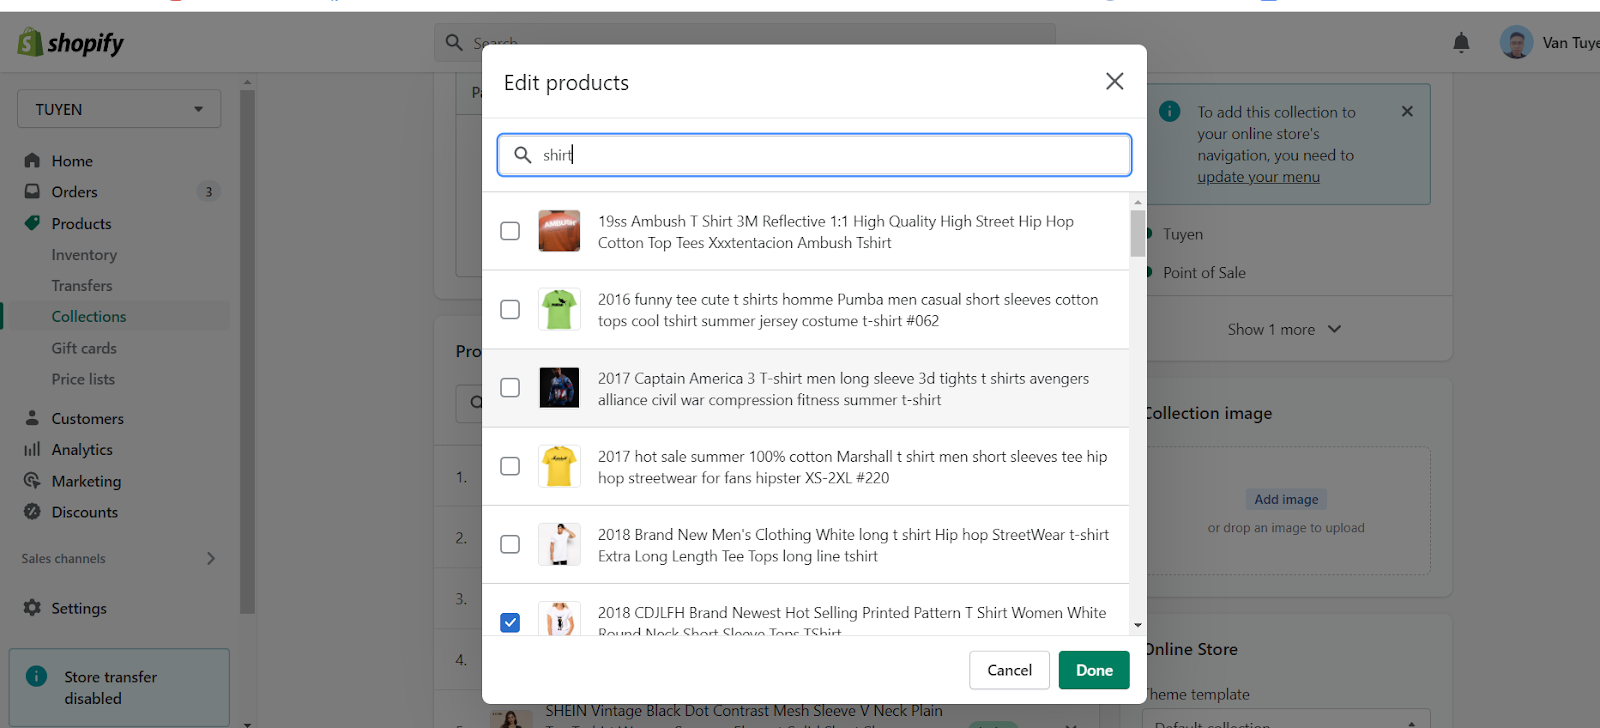This screenshot has width=1600, height=728.
Task: Click the Discounts icon in sidebar
Action: tap(32, 511)
